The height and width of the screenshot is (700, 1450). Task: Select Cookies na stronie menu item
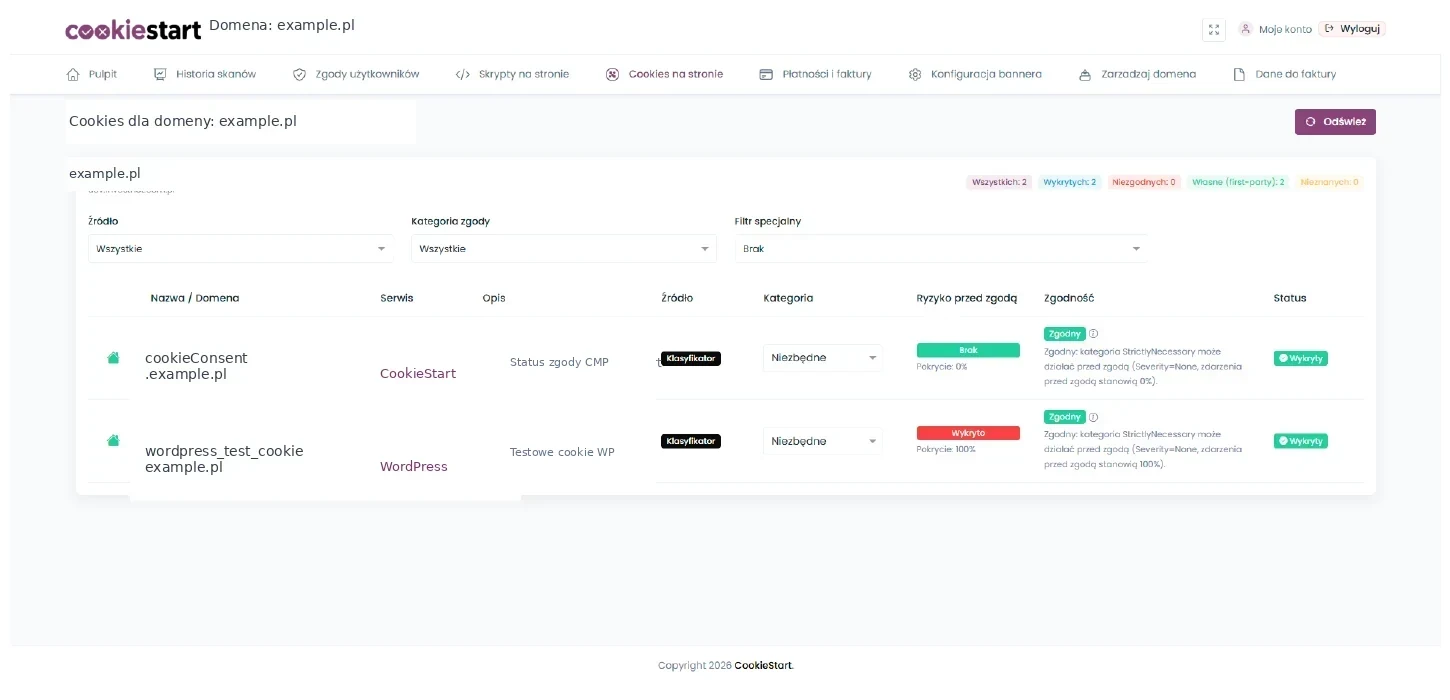coord(664,74)
